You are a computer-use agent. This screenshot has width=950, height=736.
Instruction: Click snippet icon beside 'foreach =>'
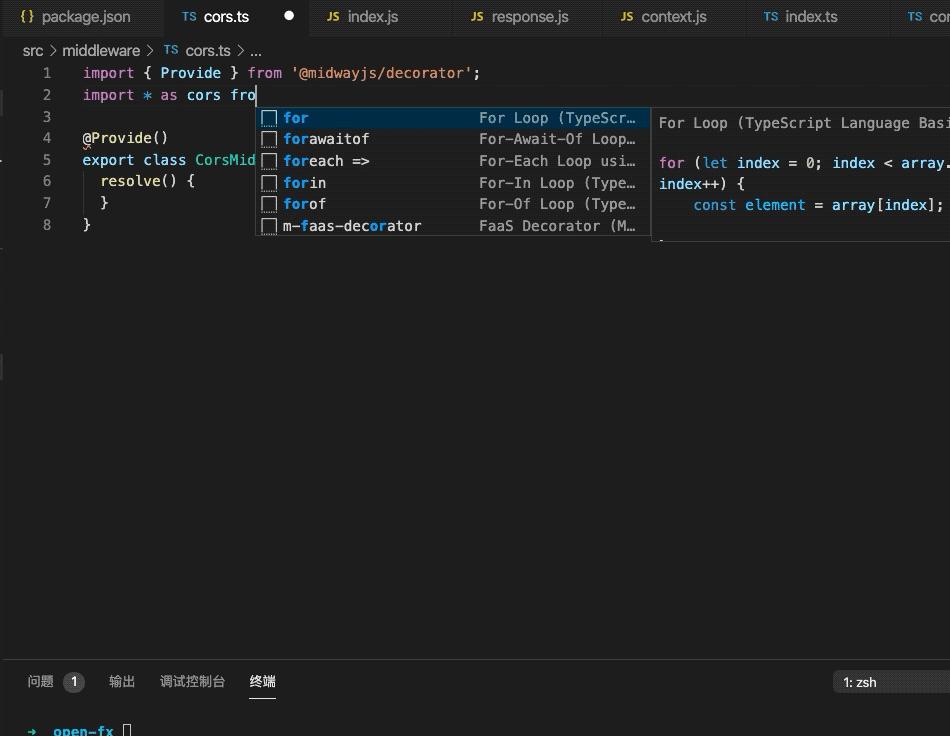(269, 161)
